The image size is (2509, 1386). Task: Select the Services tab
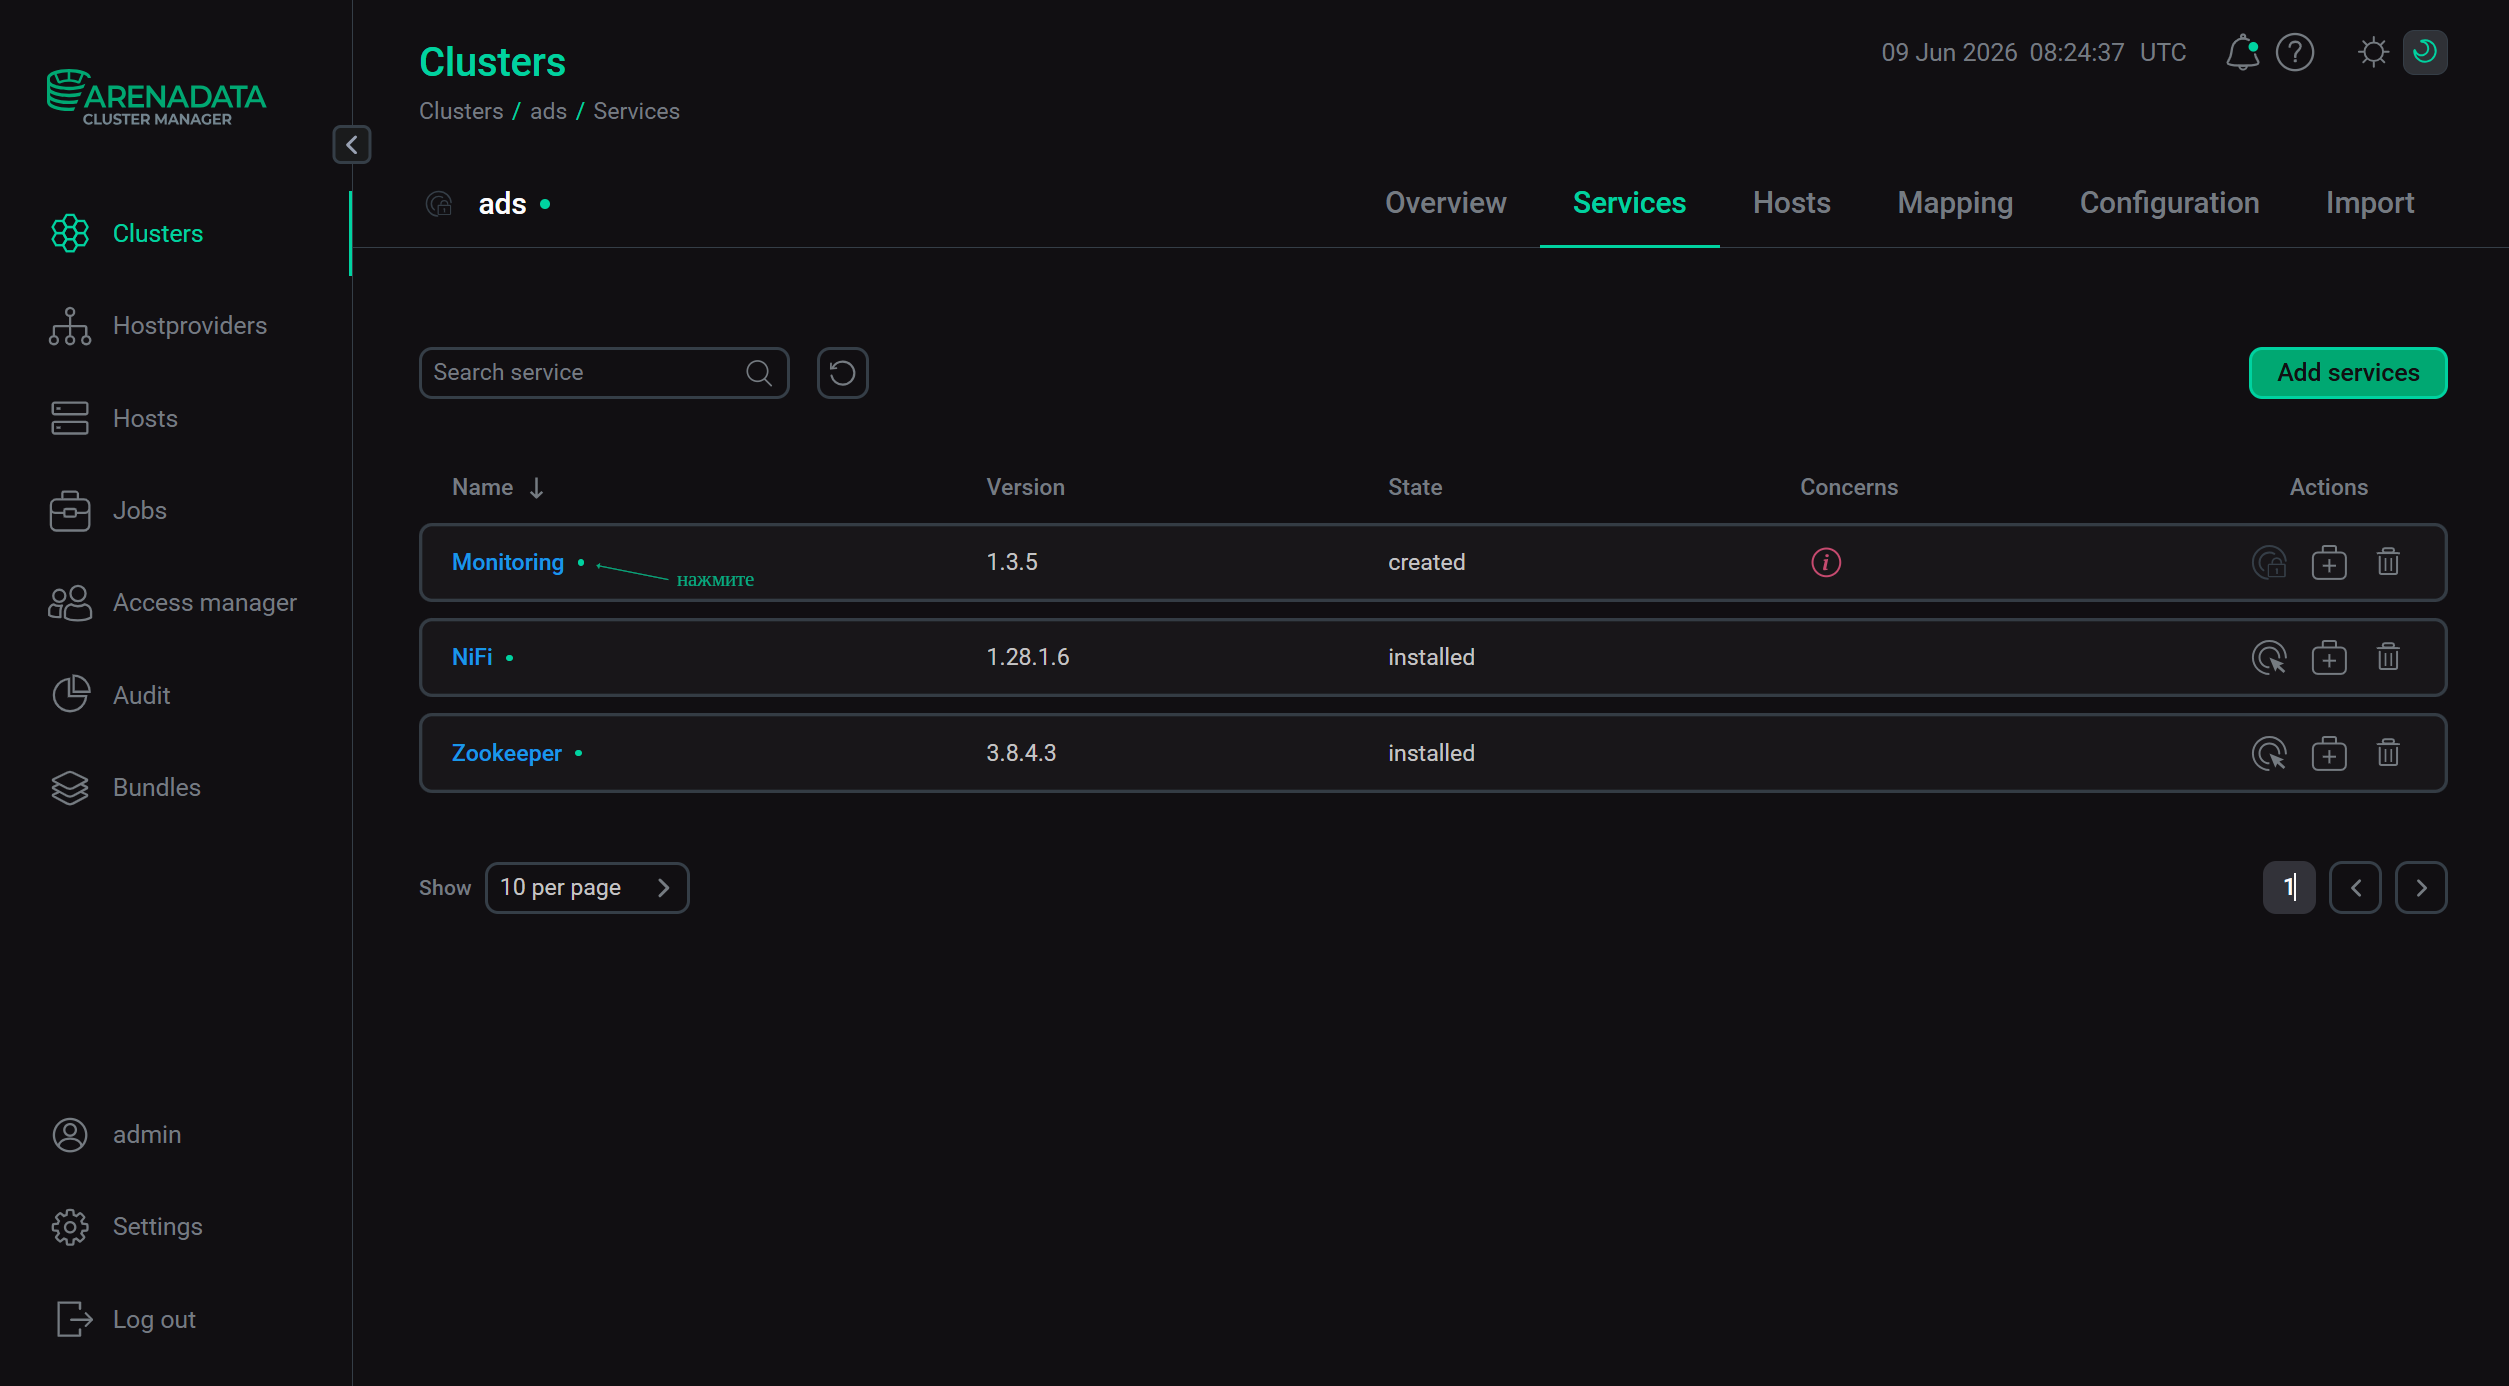[x=1629, y=203]
